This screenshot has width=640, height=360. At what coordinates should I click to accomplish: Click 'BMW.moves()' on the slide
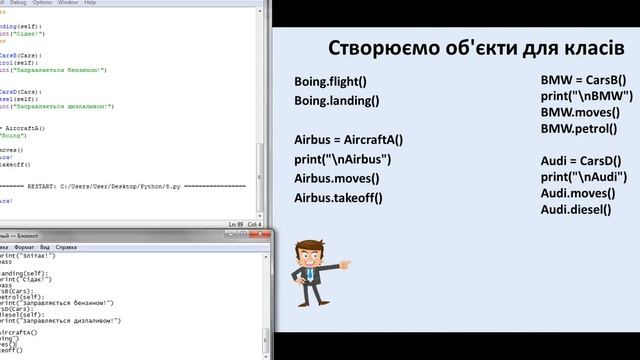pos(580,113)
